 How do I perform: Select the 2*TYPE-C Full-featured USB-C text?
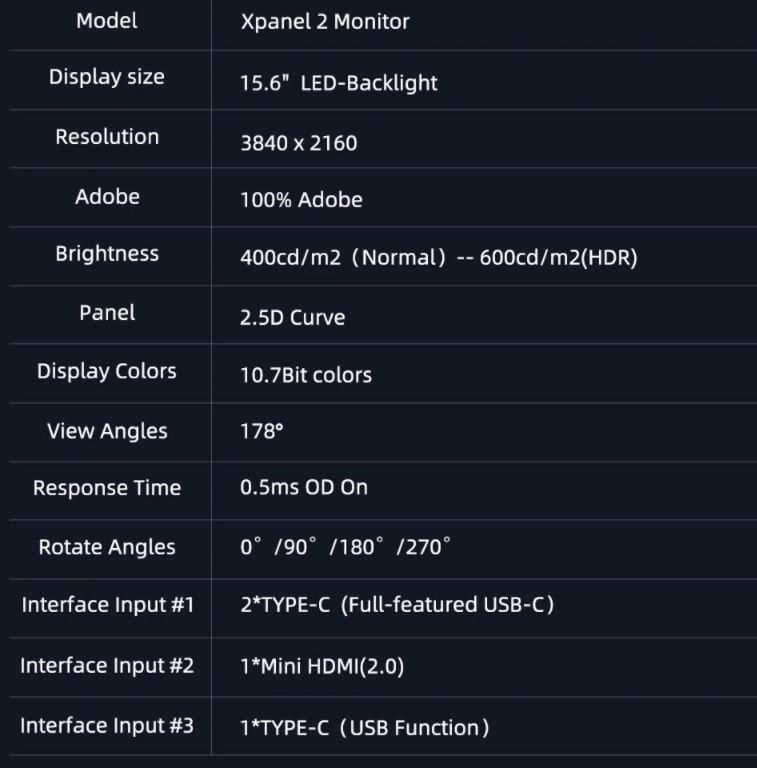(x=397, y=605)
